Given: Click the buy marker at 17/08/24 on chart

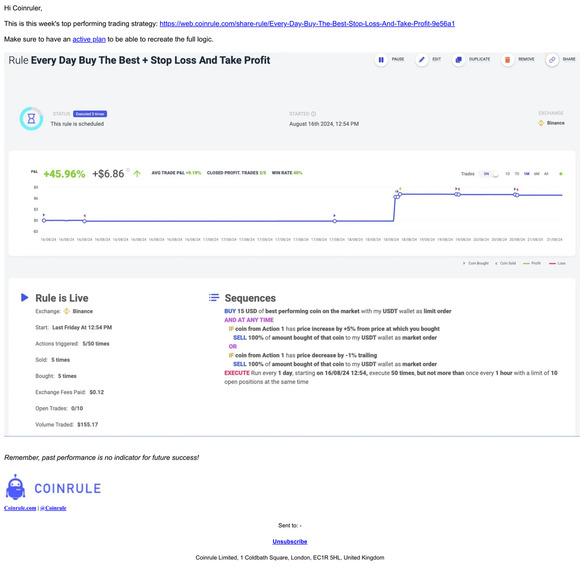Looking at the screenshot, I should (x=334, y=221).
